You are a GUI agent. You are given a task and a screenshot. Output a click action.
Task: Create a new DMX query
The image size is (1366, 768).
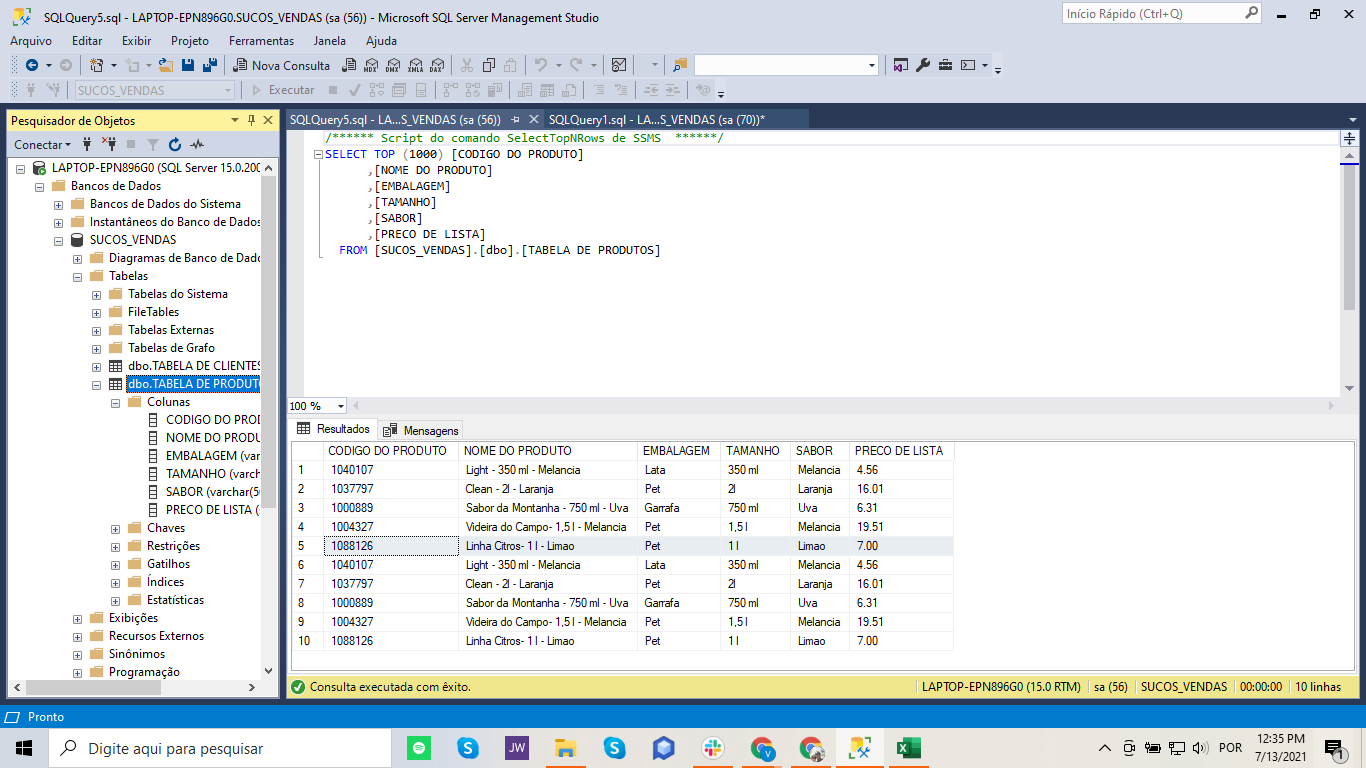pyautogui.click(x=392, y=65)
